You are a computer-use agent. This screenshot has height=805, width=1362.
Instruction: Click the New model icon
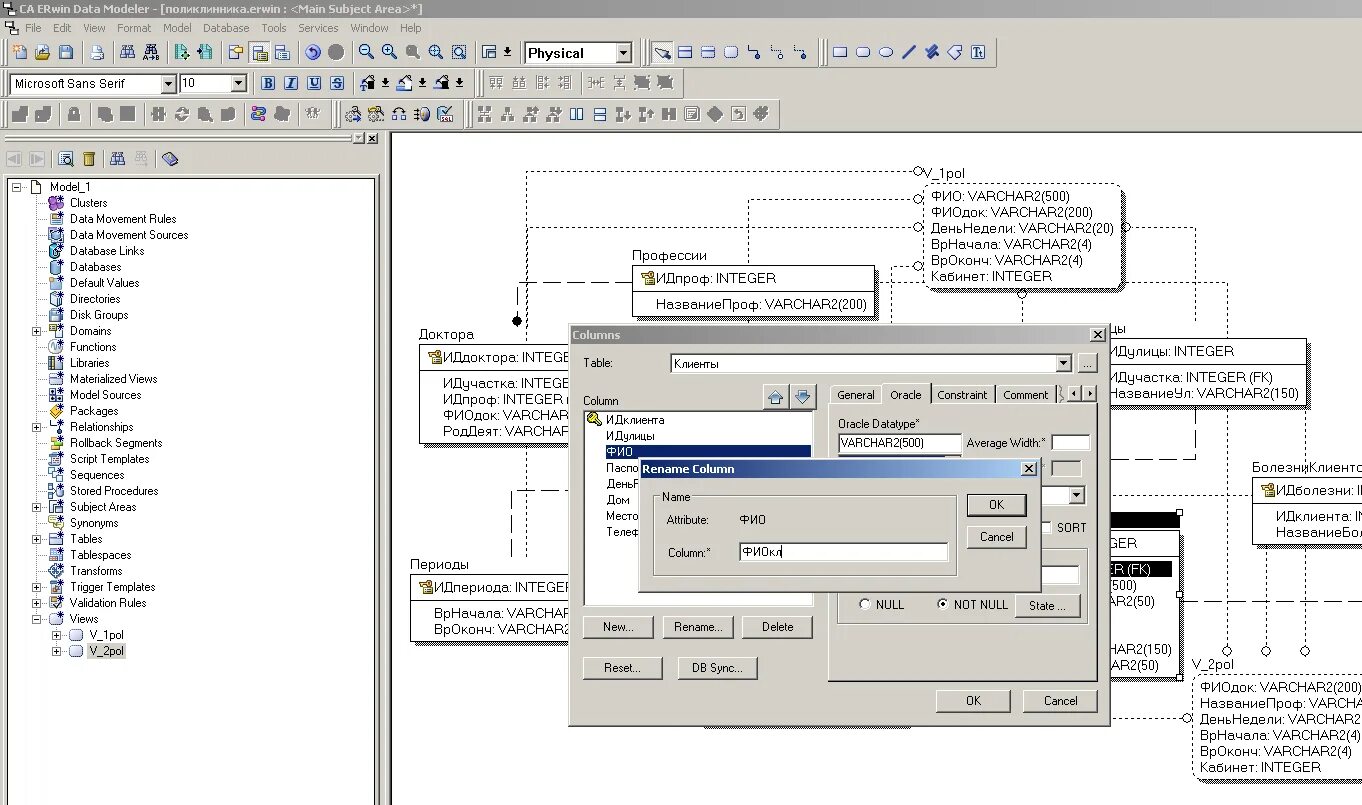(x=20, y=52)
